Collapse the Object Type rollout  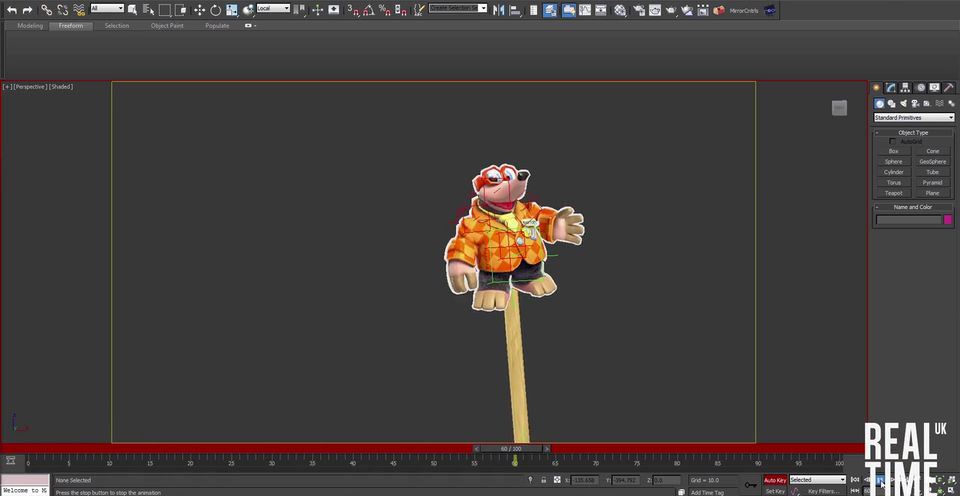(x=913, y=132)
